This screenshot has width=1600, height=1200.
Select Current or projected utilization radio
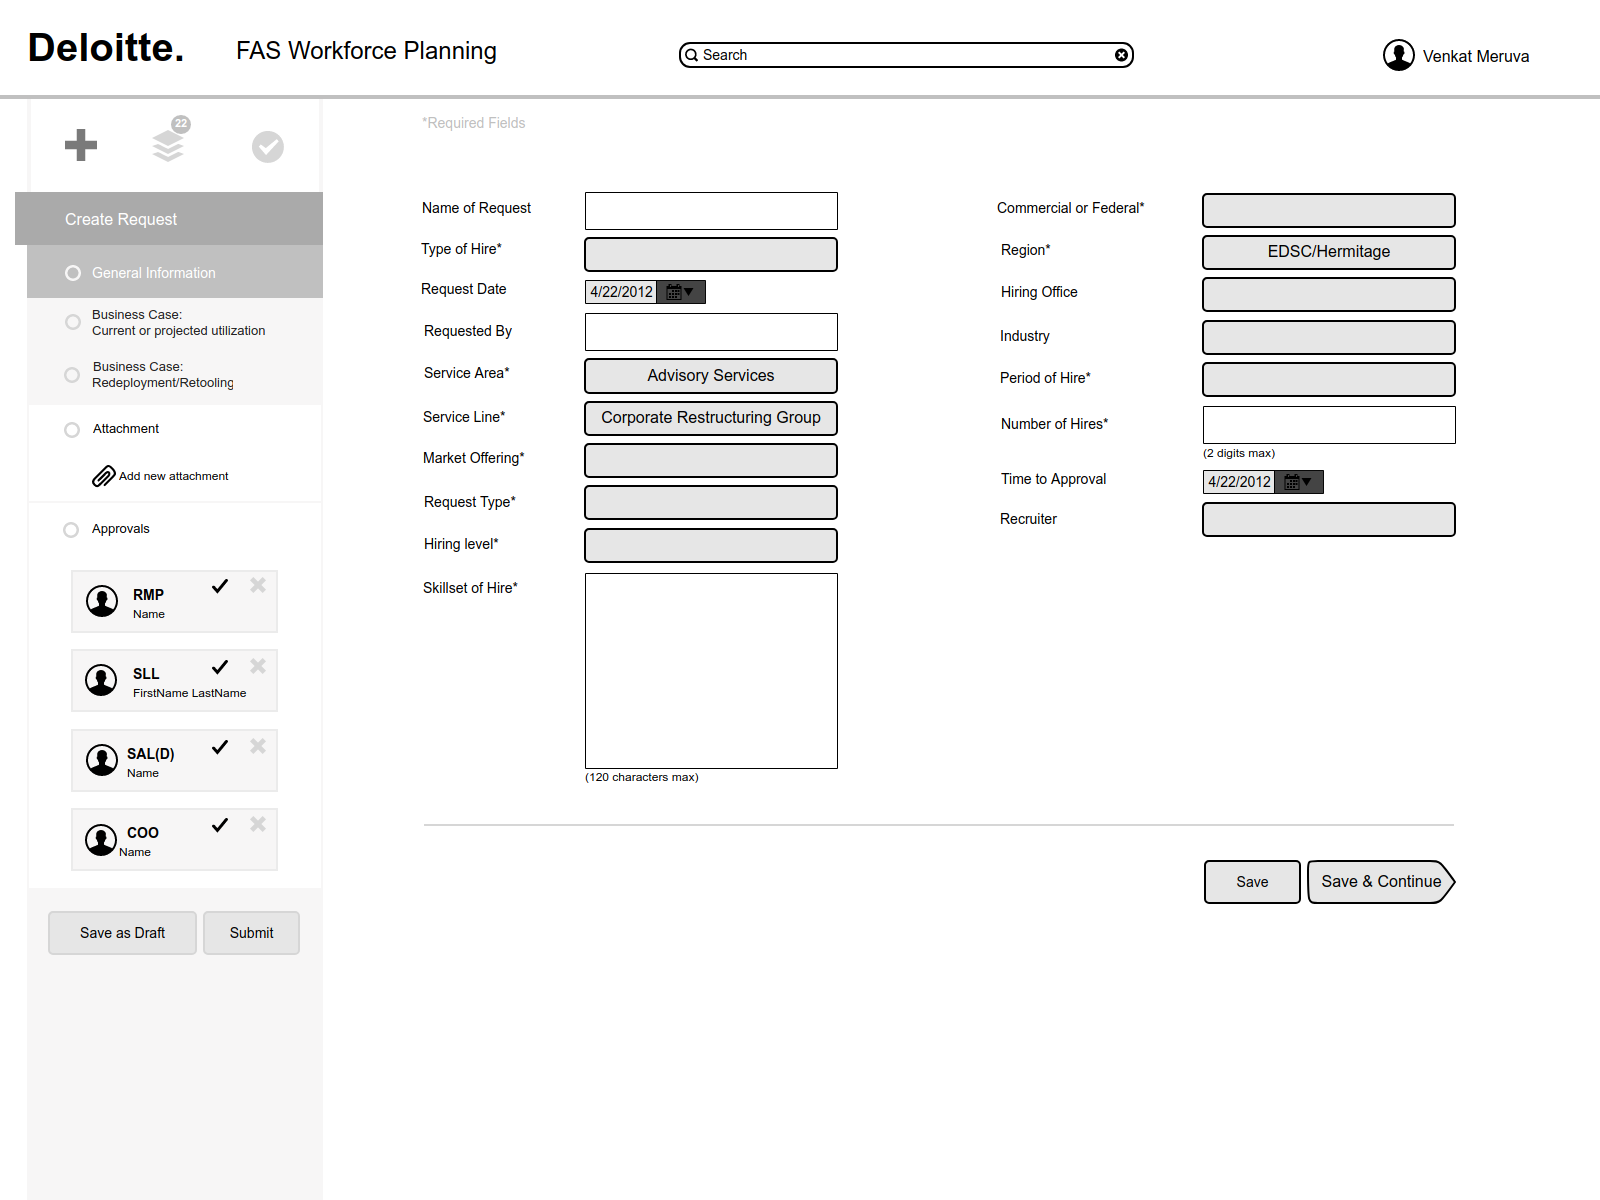73,322
